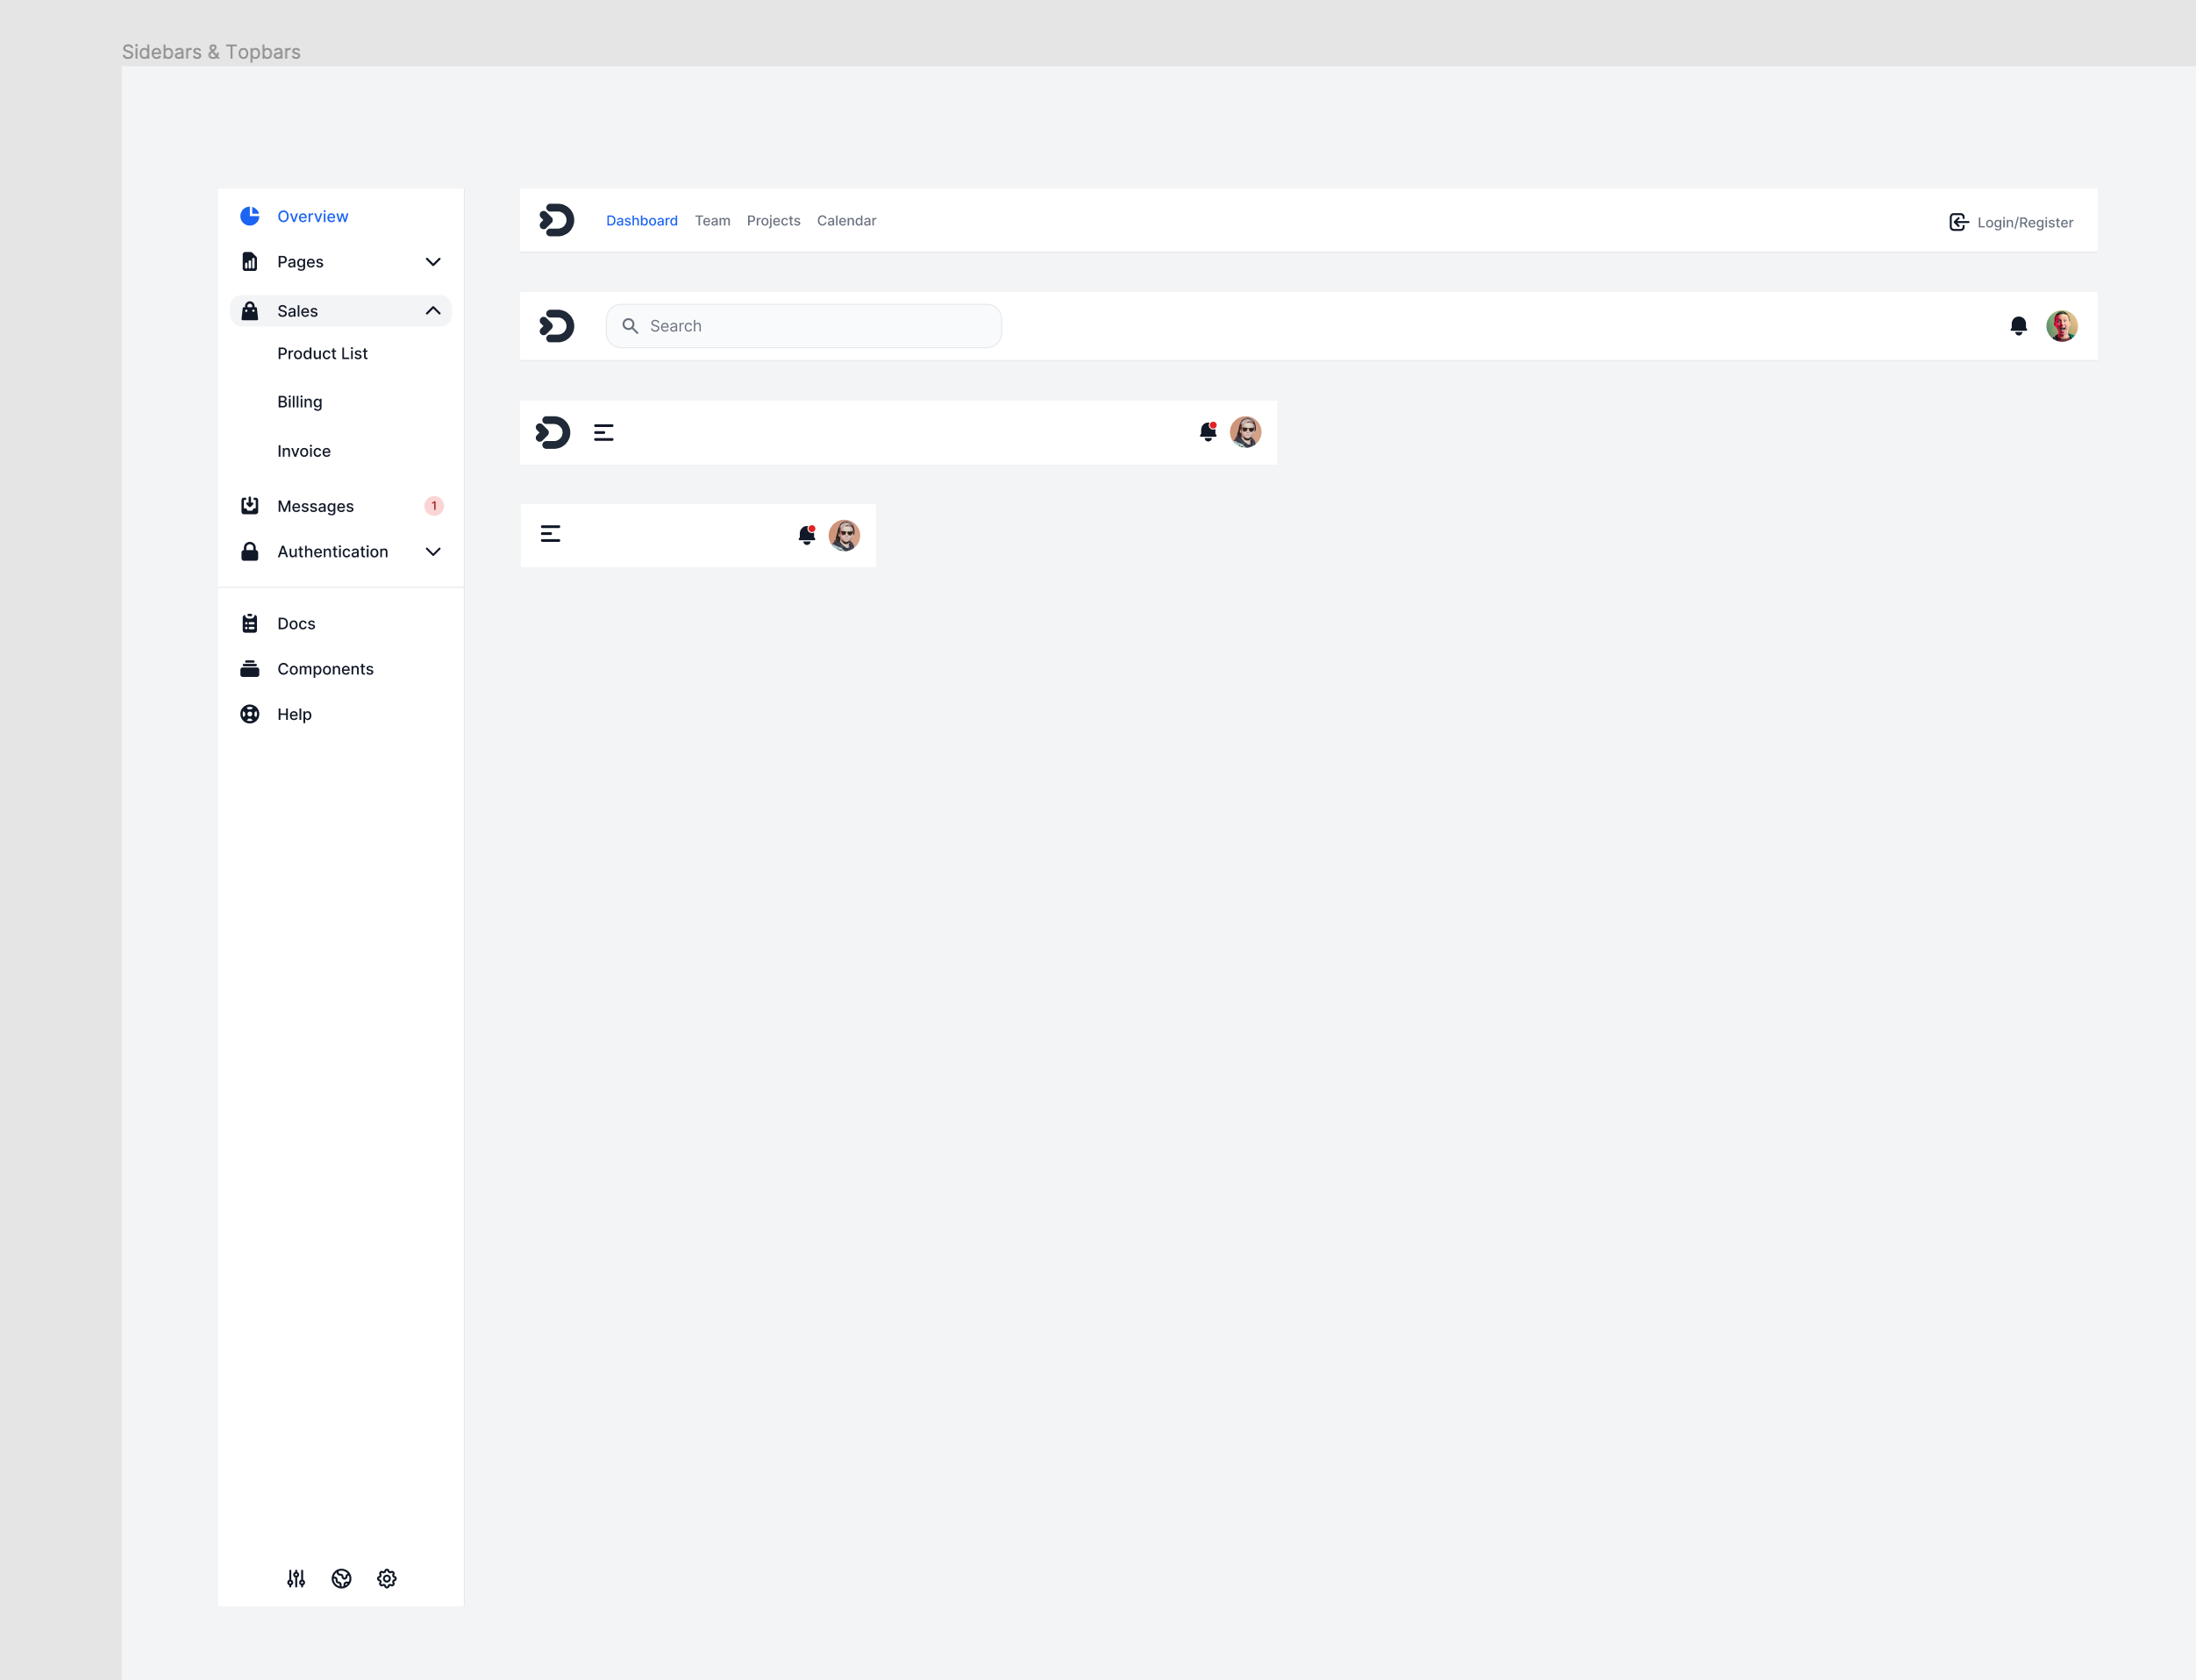
Task: Expand the Authentication chevron
Action: click(x=433, y=552)
